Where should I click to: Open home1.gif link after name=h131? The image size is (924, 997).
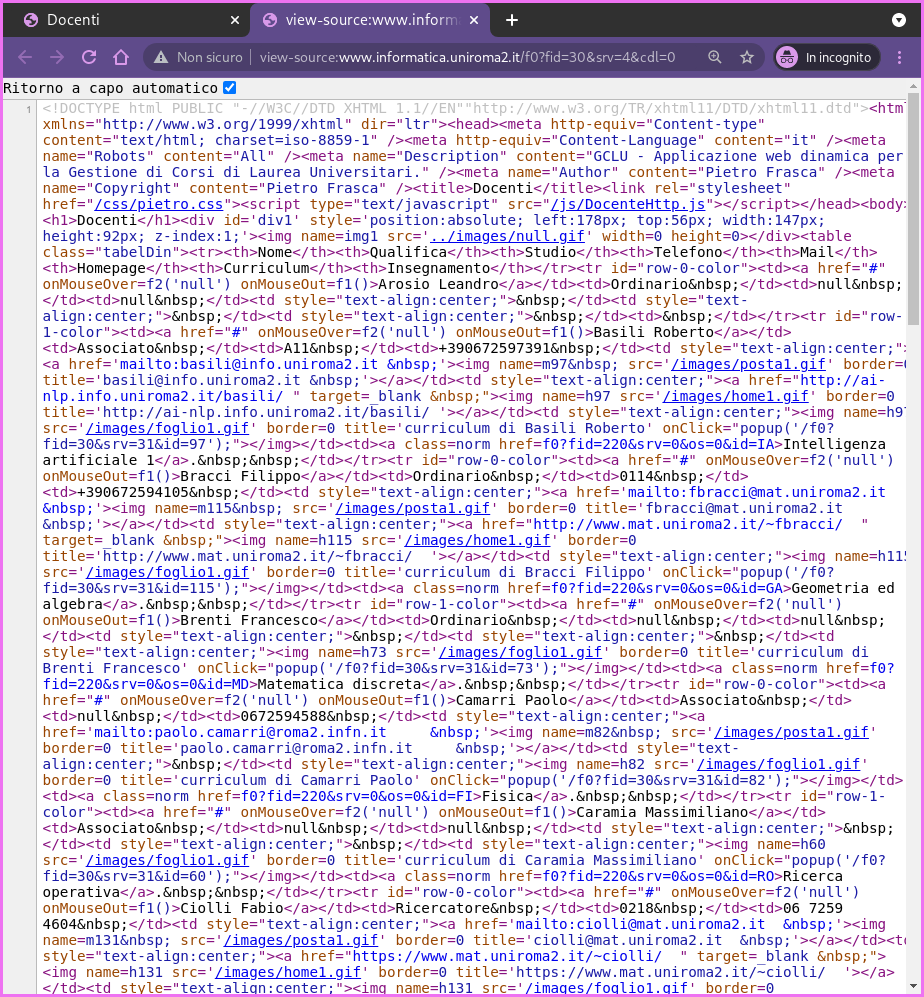pyautogui.click(x=287, y=972)
